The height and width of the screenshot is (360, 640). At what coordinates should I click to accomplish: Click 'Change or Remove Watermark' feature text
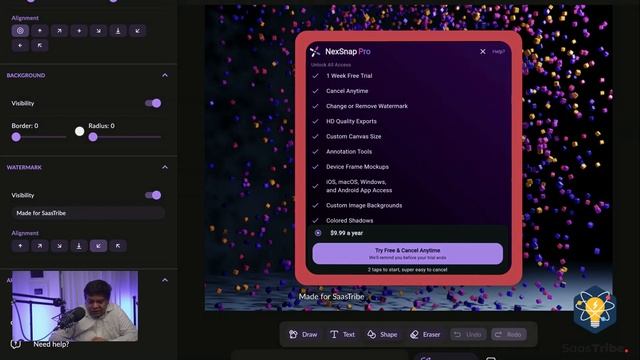367,106
